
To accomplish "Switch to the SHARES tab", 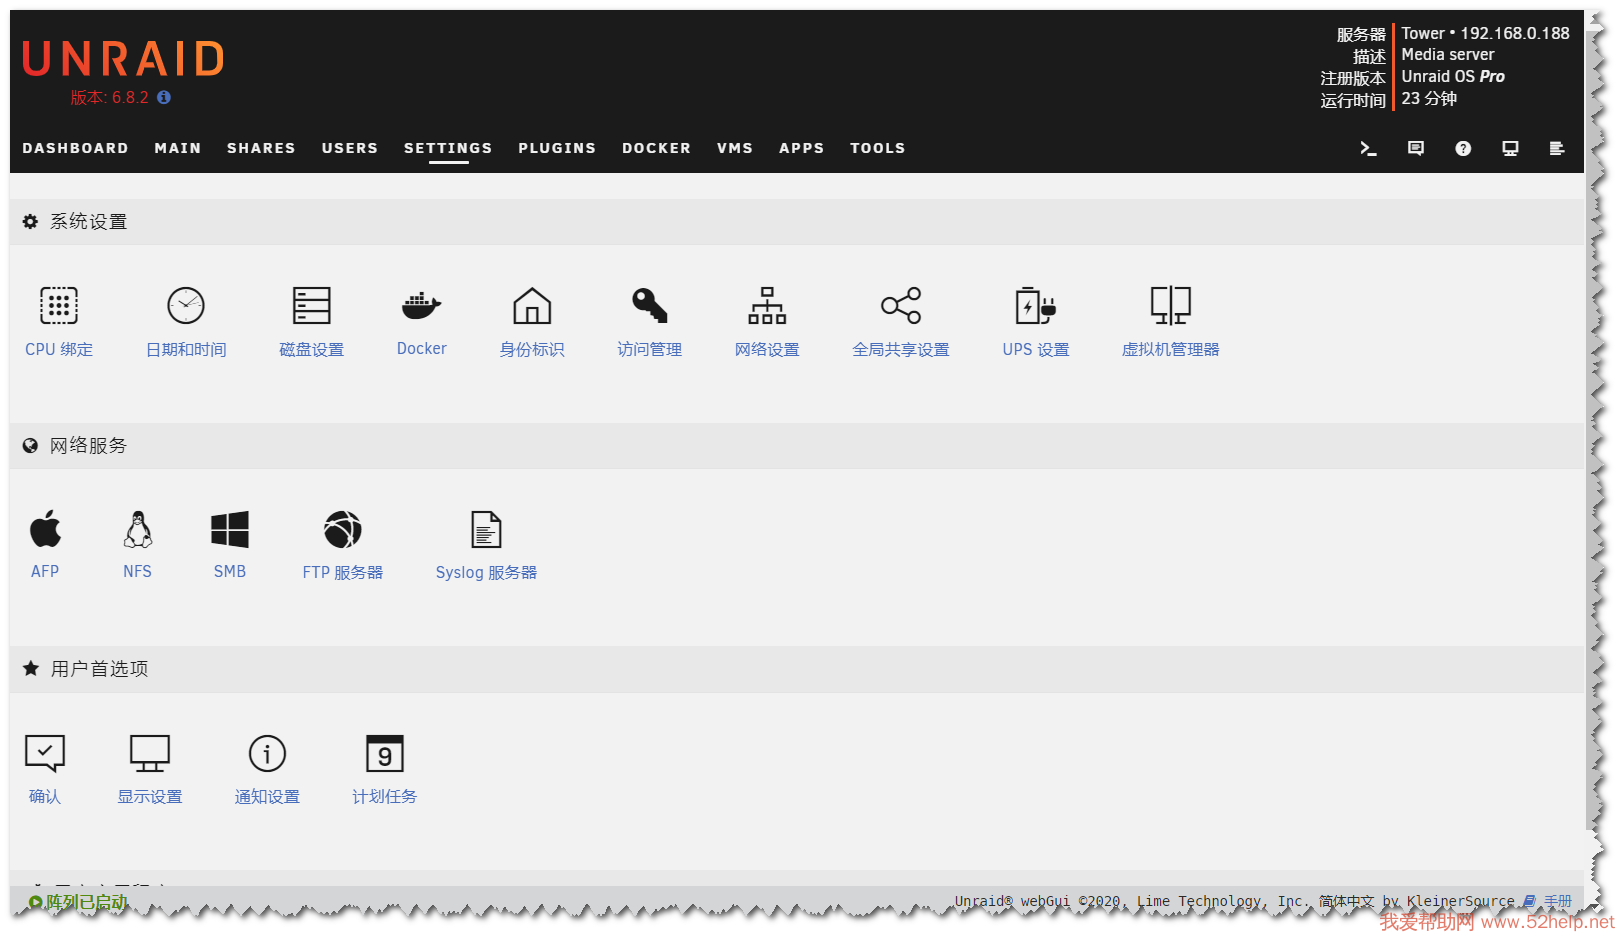I will pyautogui.click(x=261, y=148).
